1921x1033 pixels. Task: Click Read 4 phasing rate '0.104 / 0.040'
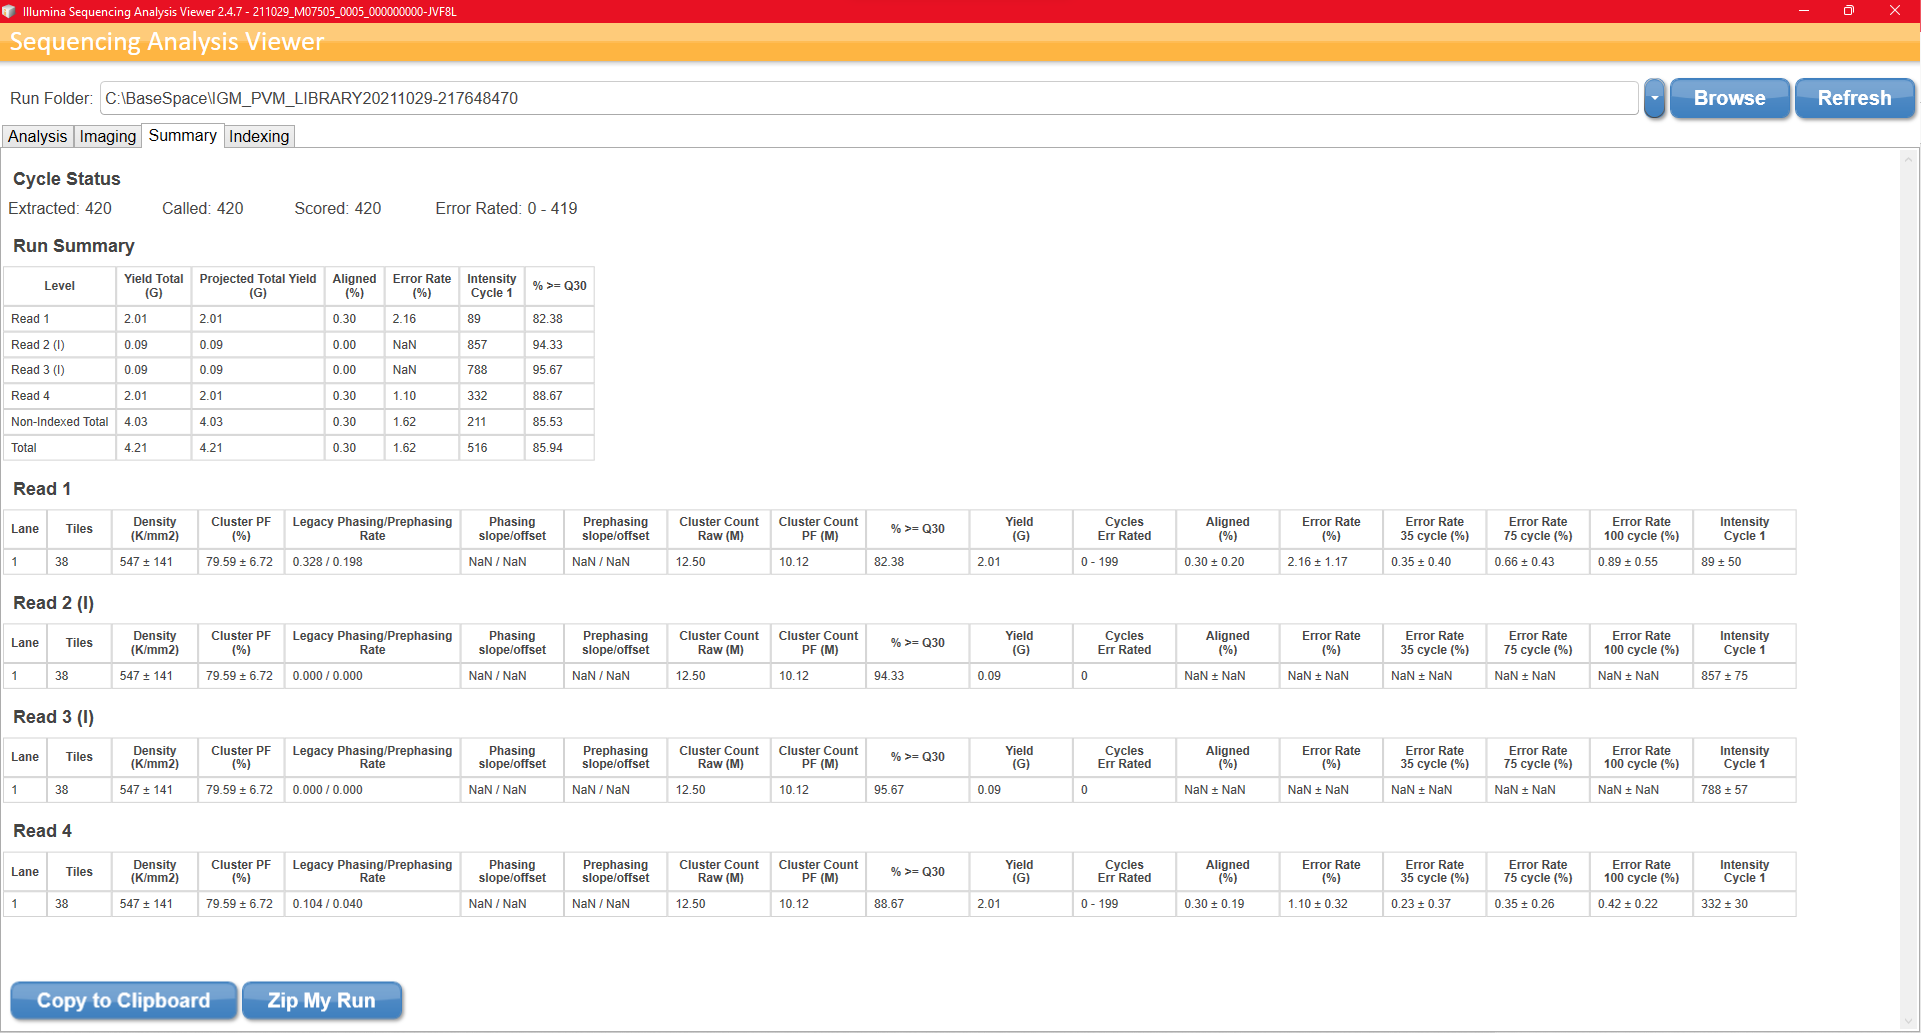coord(327,904)
